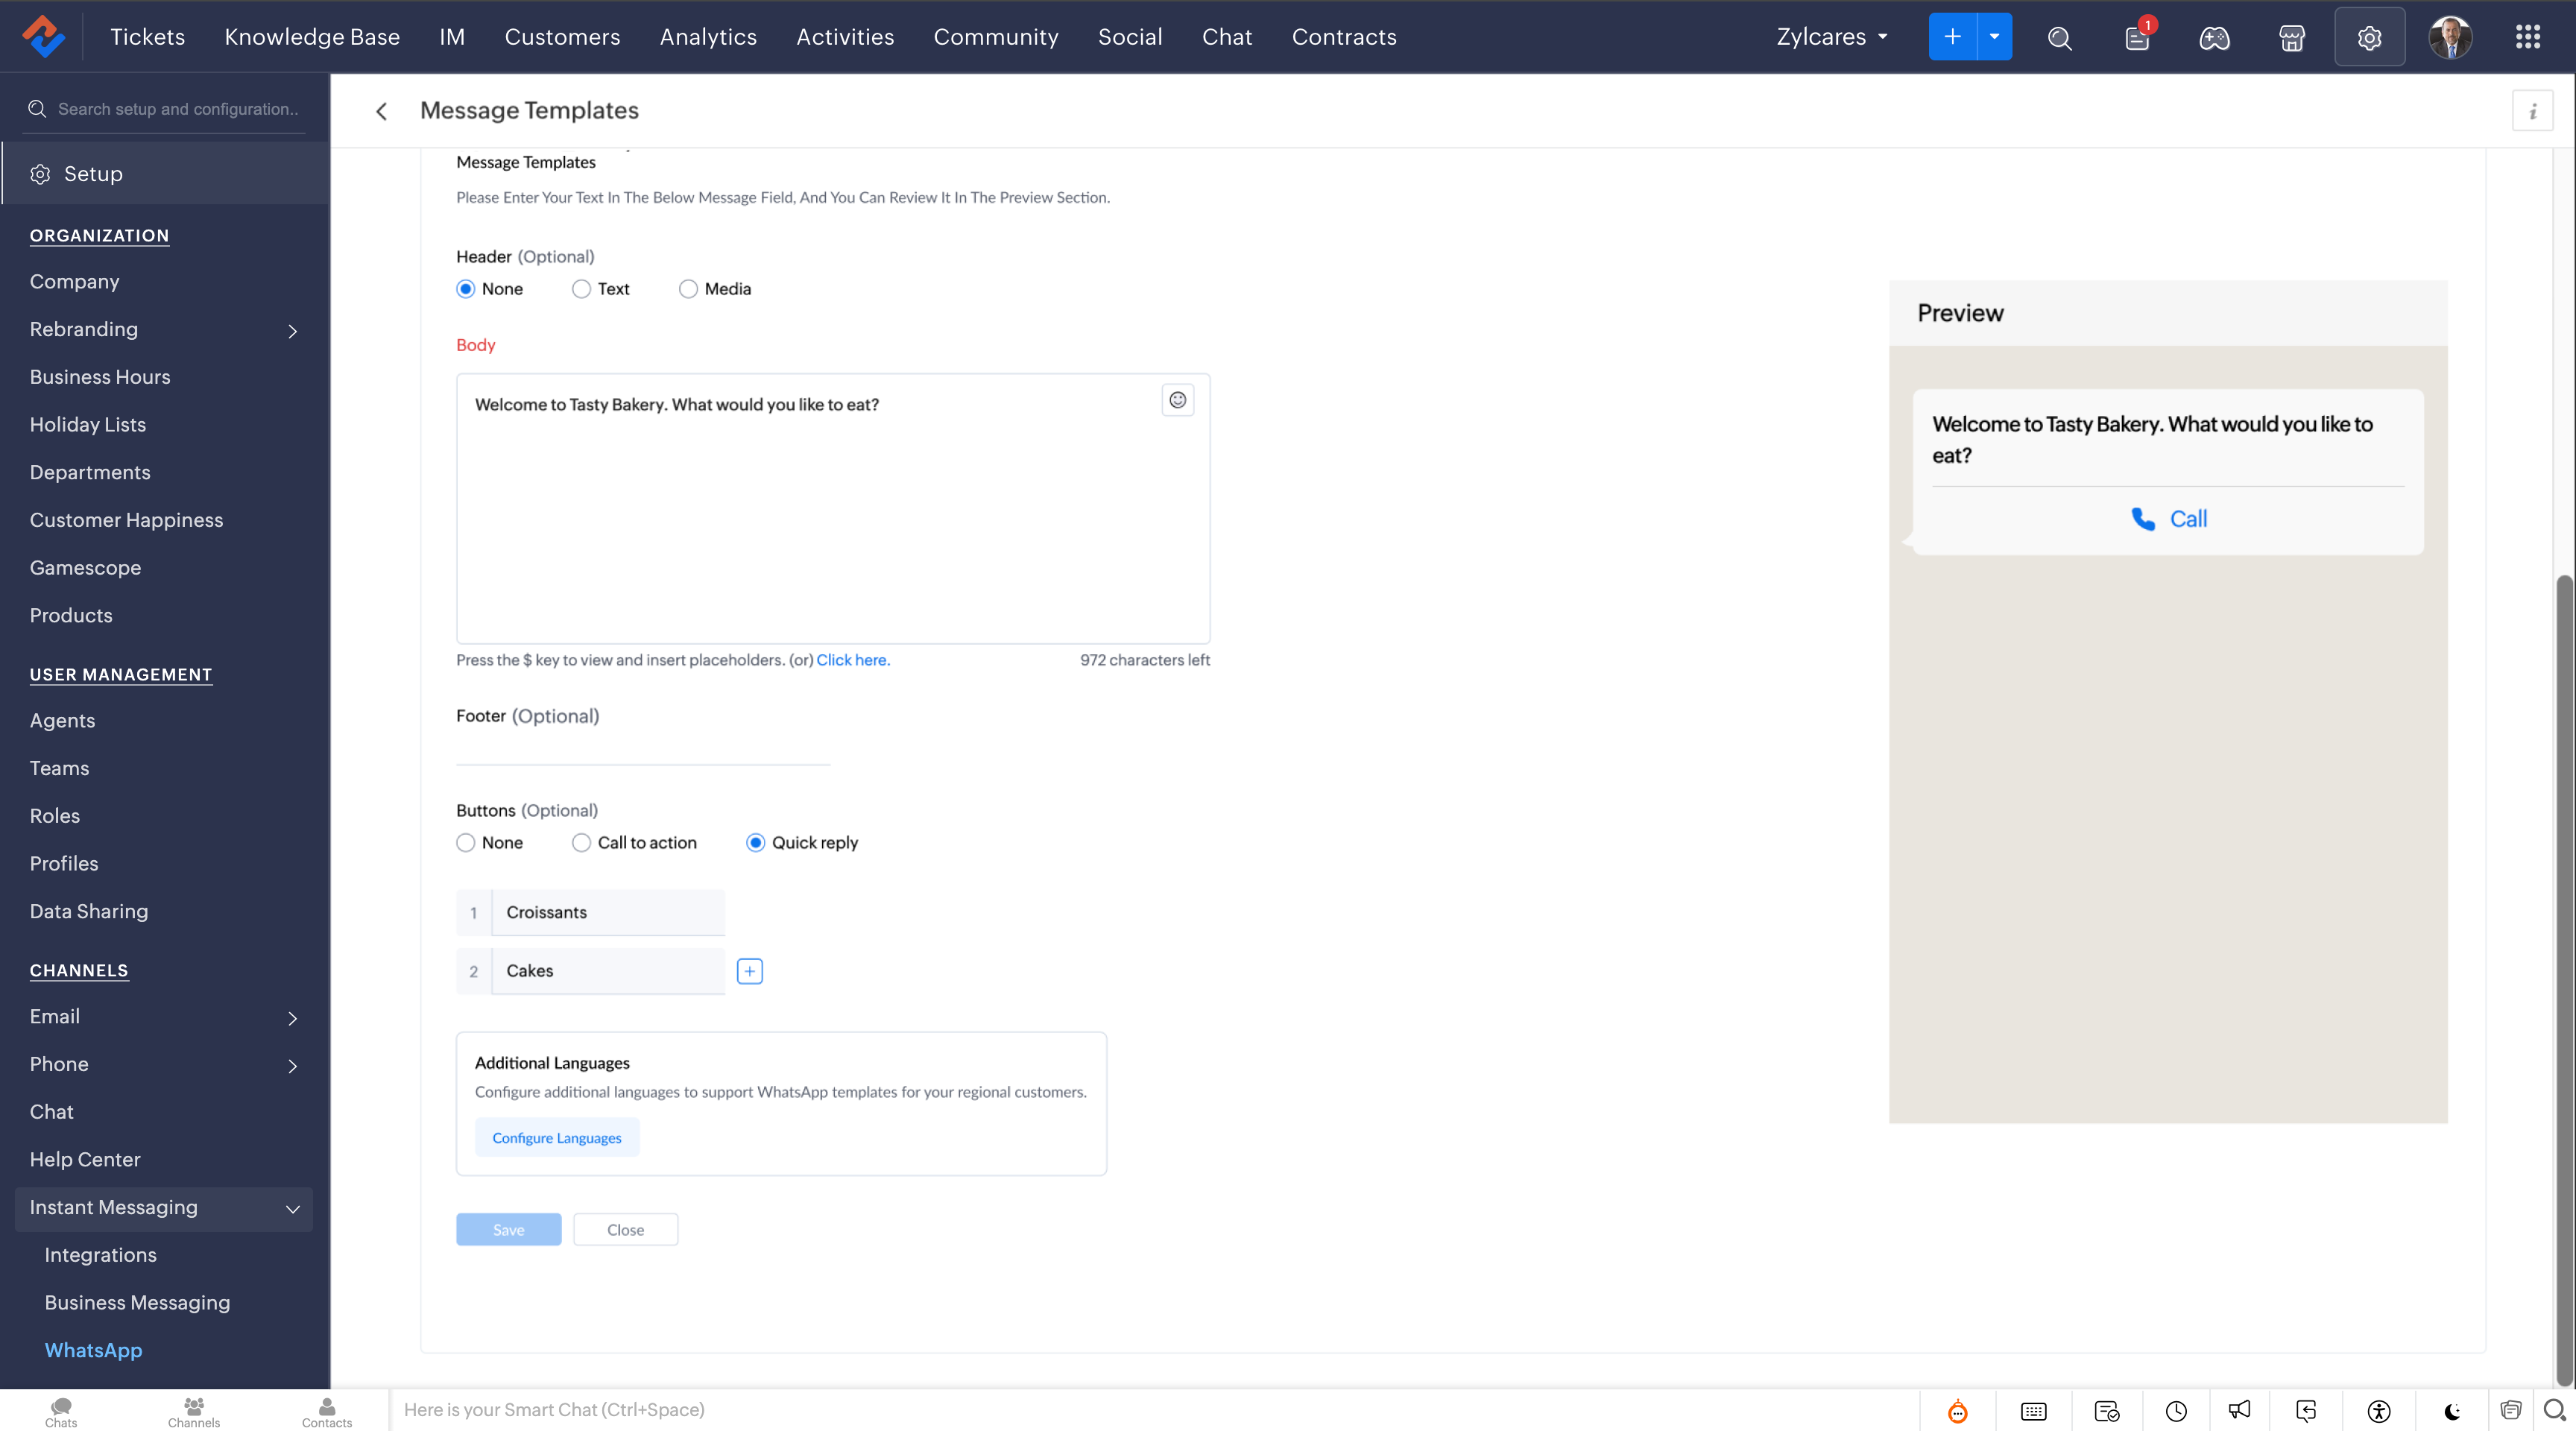The height and width of the screenshot is (1431, 2576).
Task: Click the Cakes quick reply field
Action: coord(608,971)
